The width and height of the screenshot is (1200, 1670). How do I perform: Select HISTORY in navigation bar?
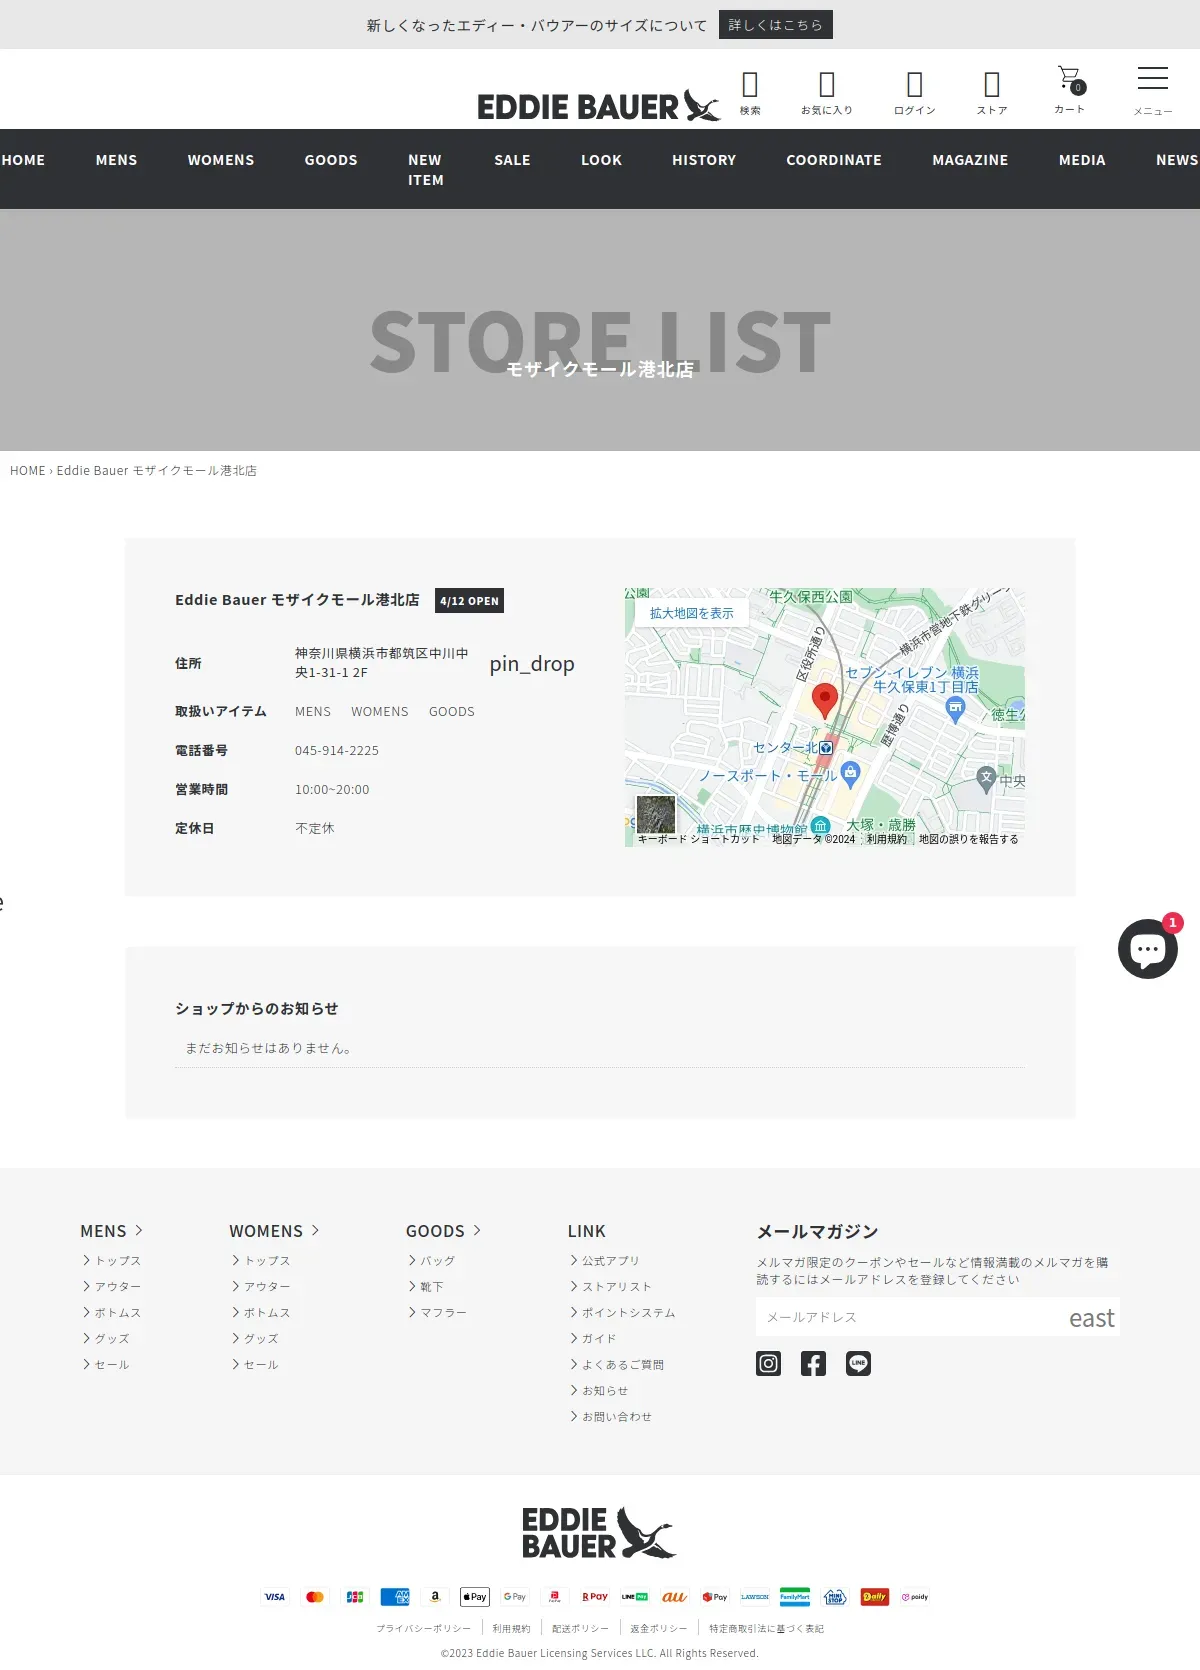704,160
